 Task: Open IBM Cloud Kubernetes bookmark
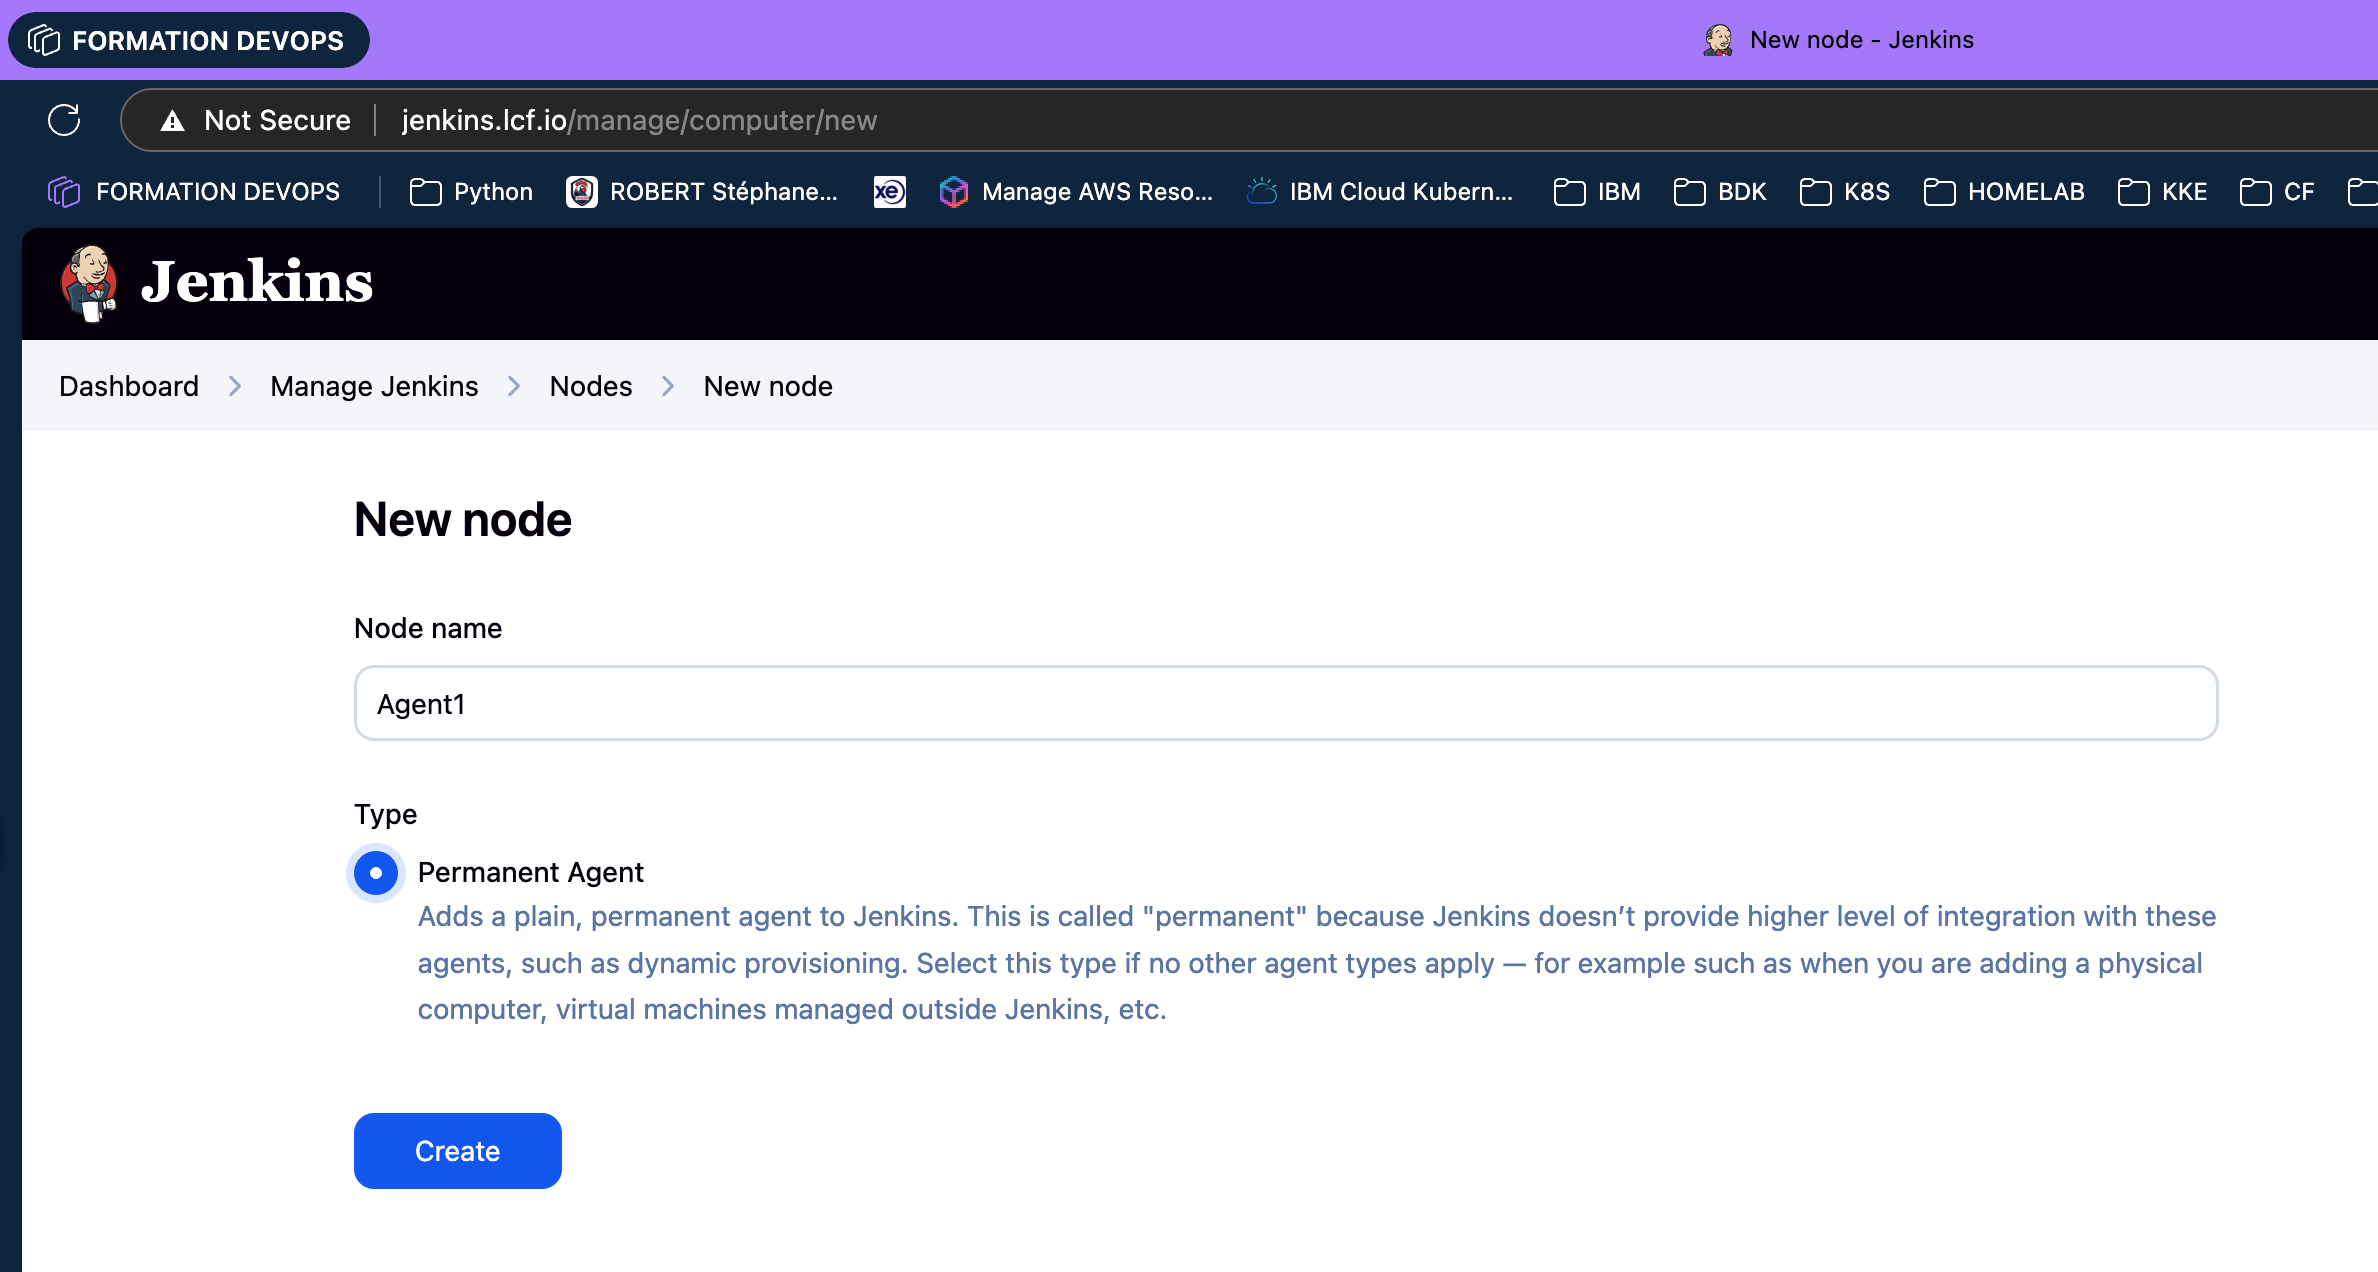tap(1380, 192)
